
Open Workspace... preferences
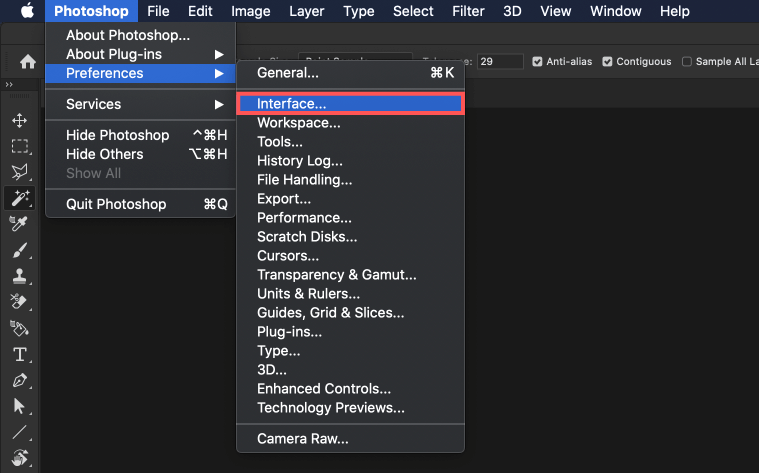pos(350,123)
